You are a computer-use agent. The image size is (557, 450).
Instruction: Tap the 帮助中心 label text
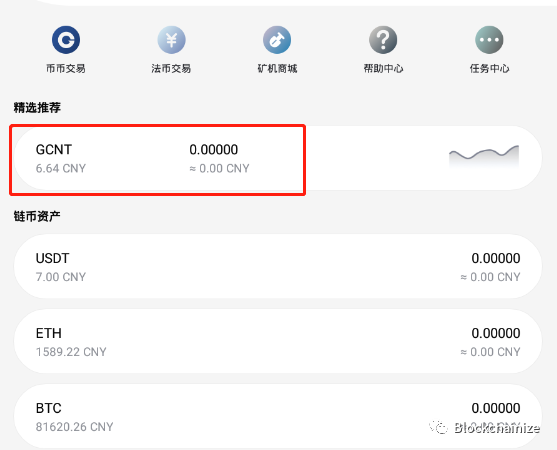pyautogui.click(x=383, y=68)
